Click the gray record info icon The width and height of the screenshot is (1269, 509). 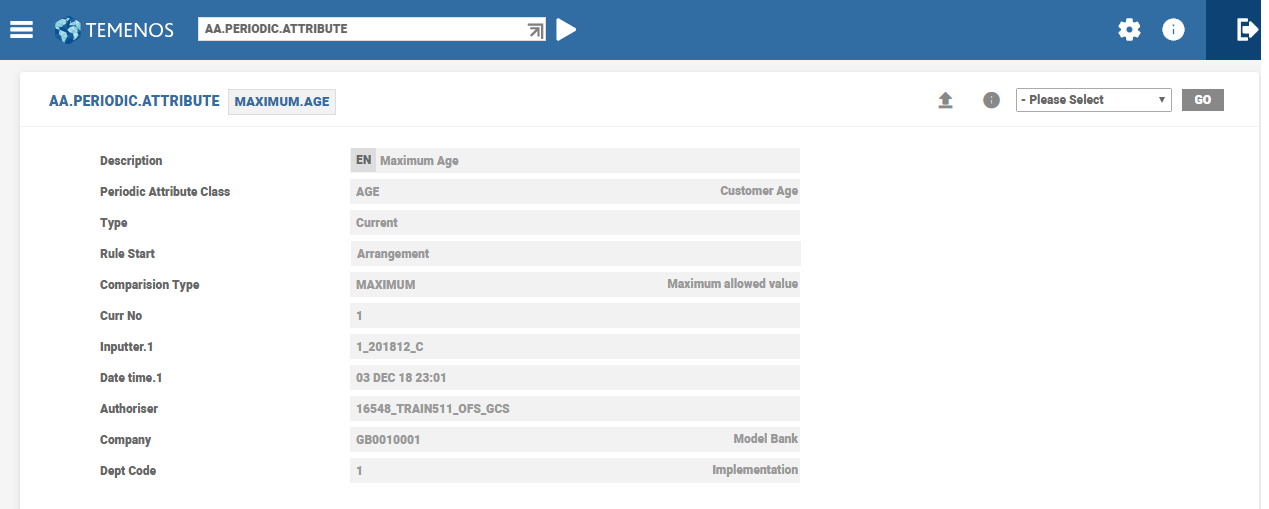tap(991, 100)
